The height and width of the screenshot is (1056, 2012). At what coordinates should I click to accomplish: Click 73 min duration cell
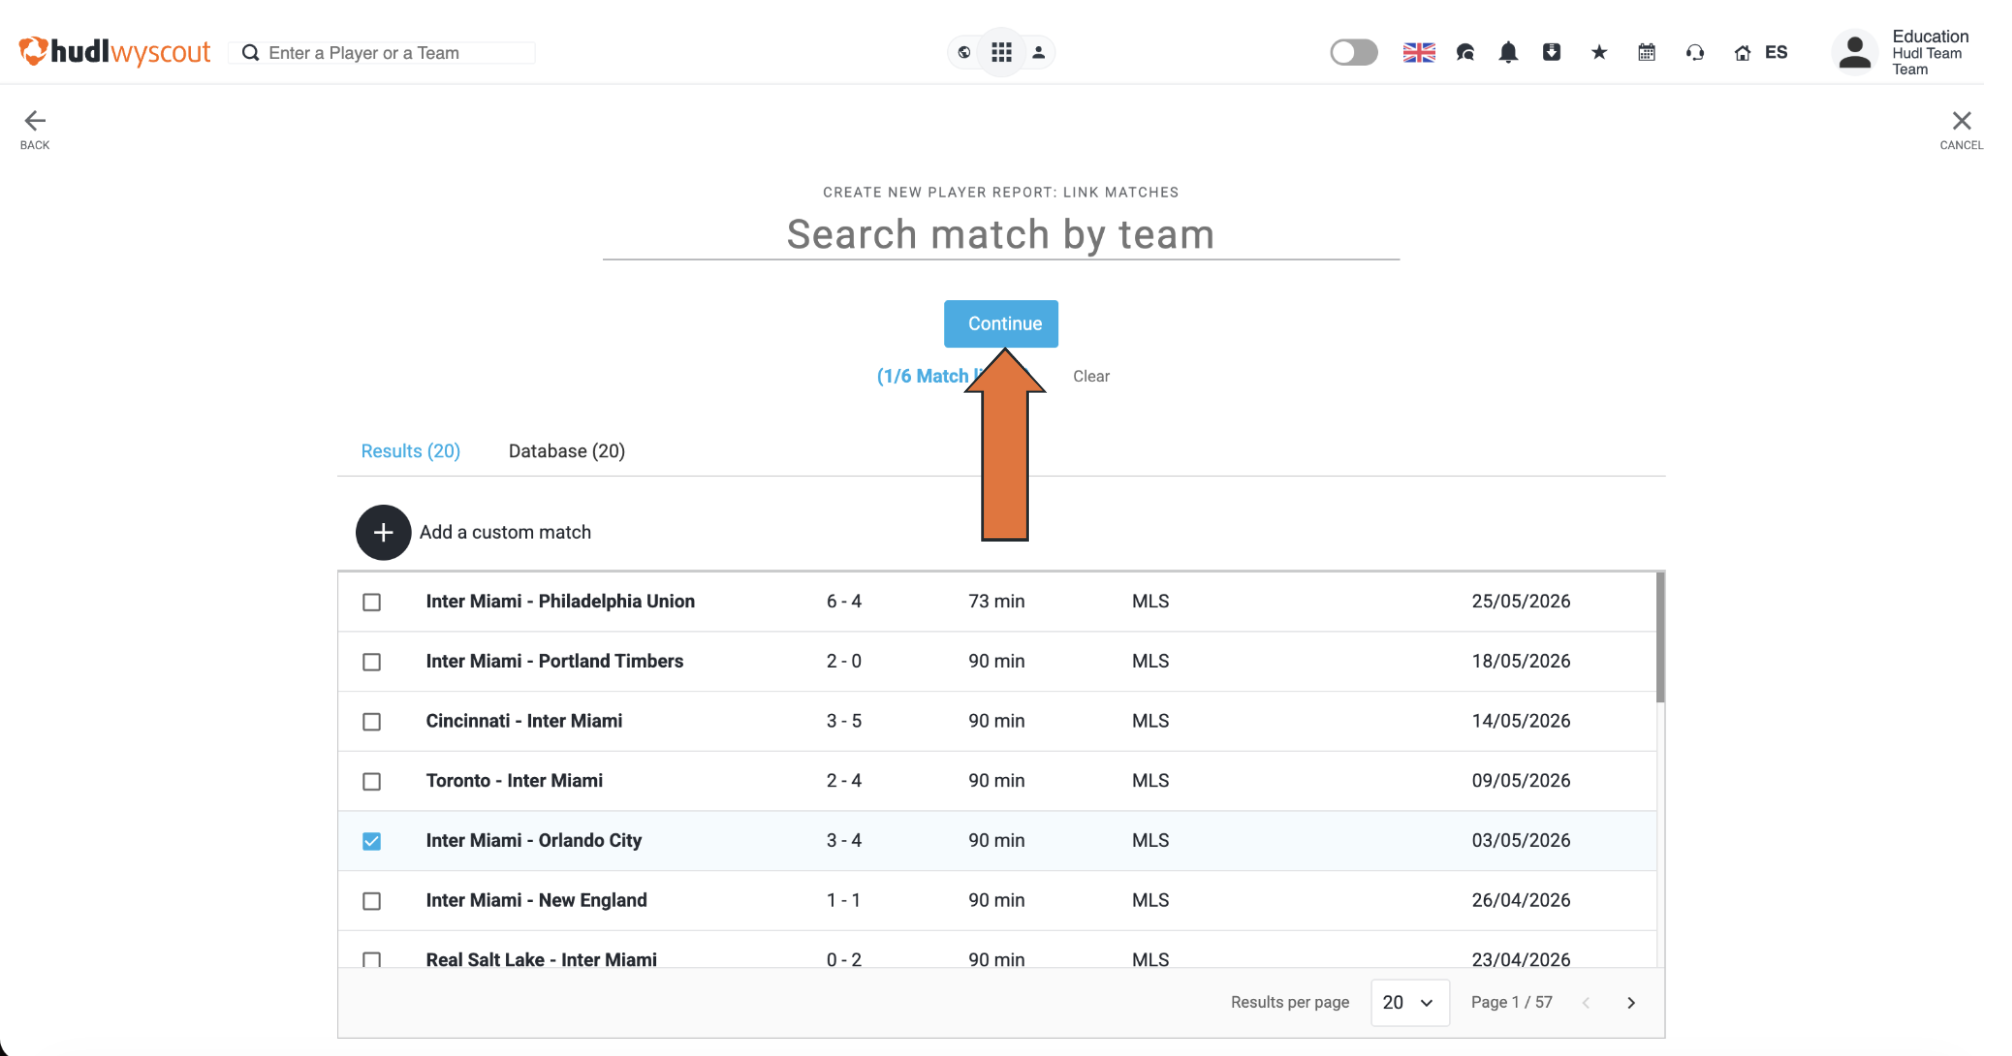996,601
